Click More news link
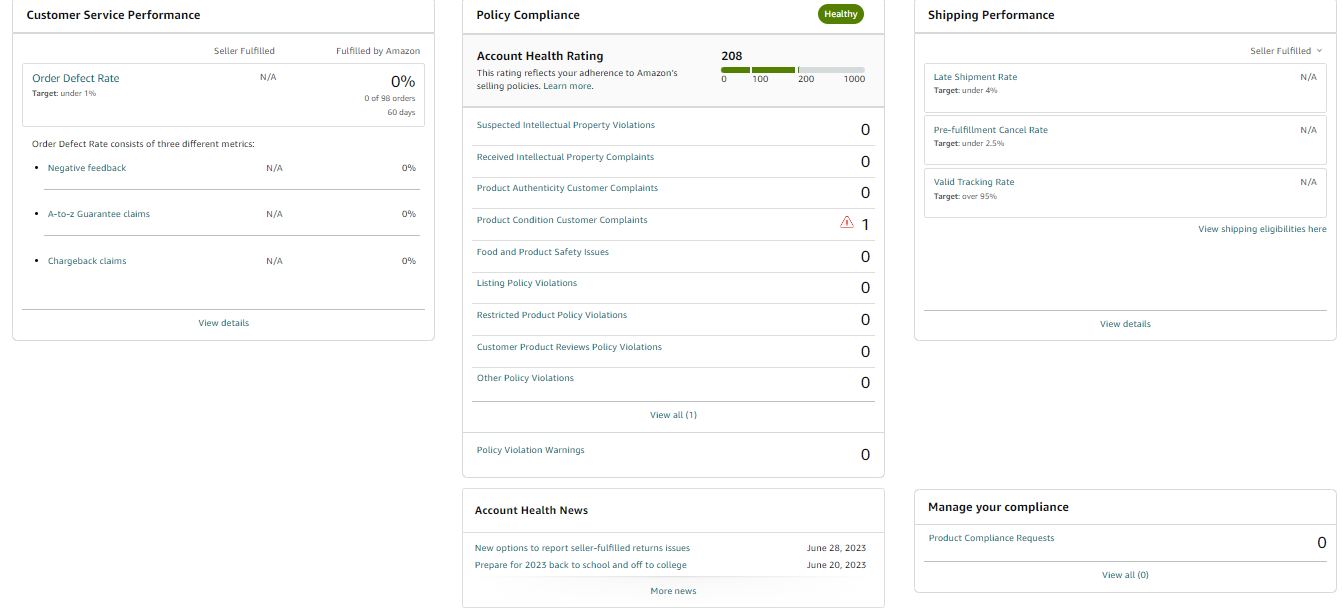 tap(673, 591)
